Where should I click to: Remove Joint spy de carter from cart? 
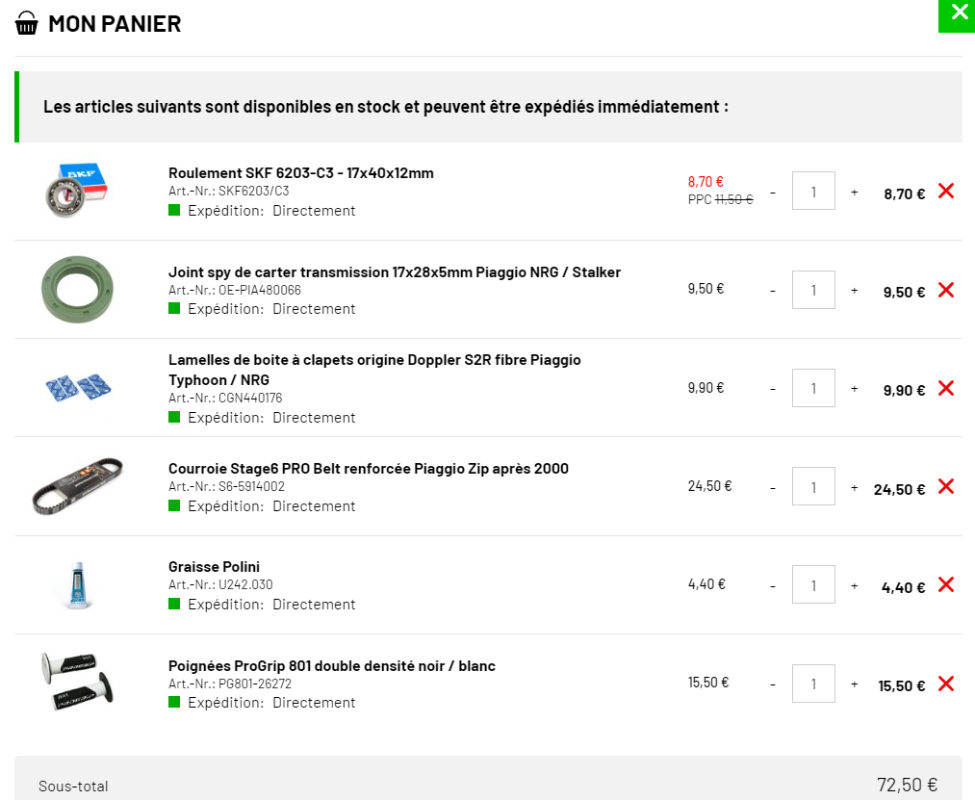click(x=946, y=290)
